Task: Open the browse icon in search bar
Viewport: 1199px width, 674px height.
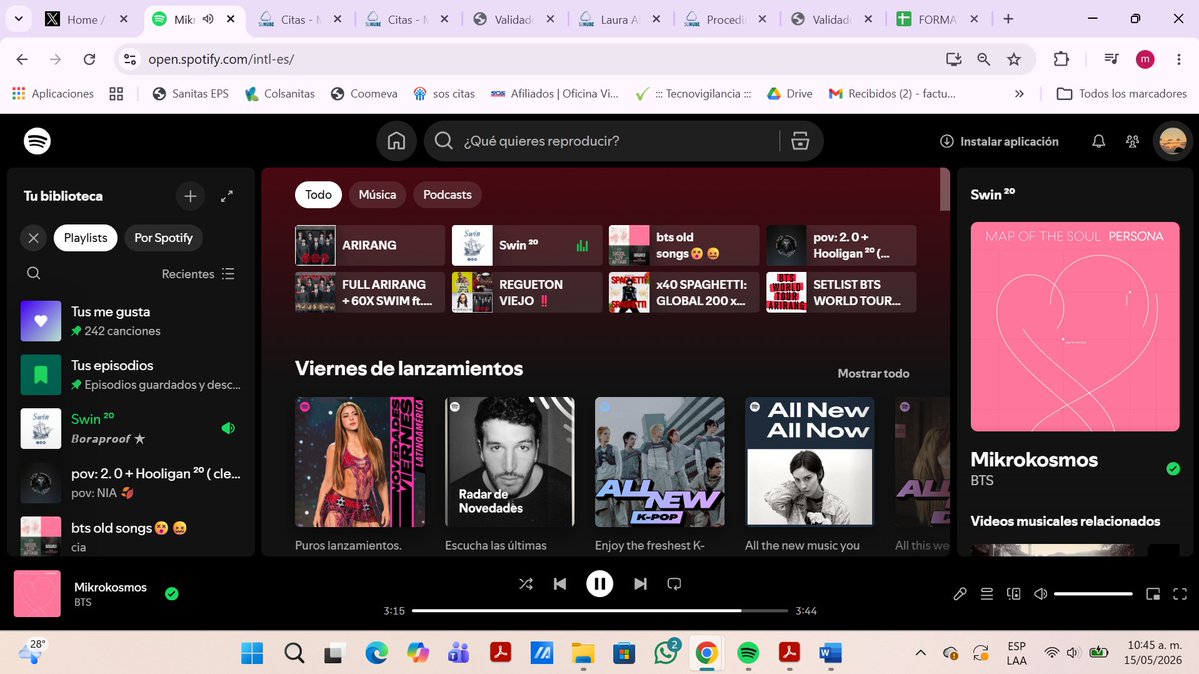Action: click(x=800, y=141)
